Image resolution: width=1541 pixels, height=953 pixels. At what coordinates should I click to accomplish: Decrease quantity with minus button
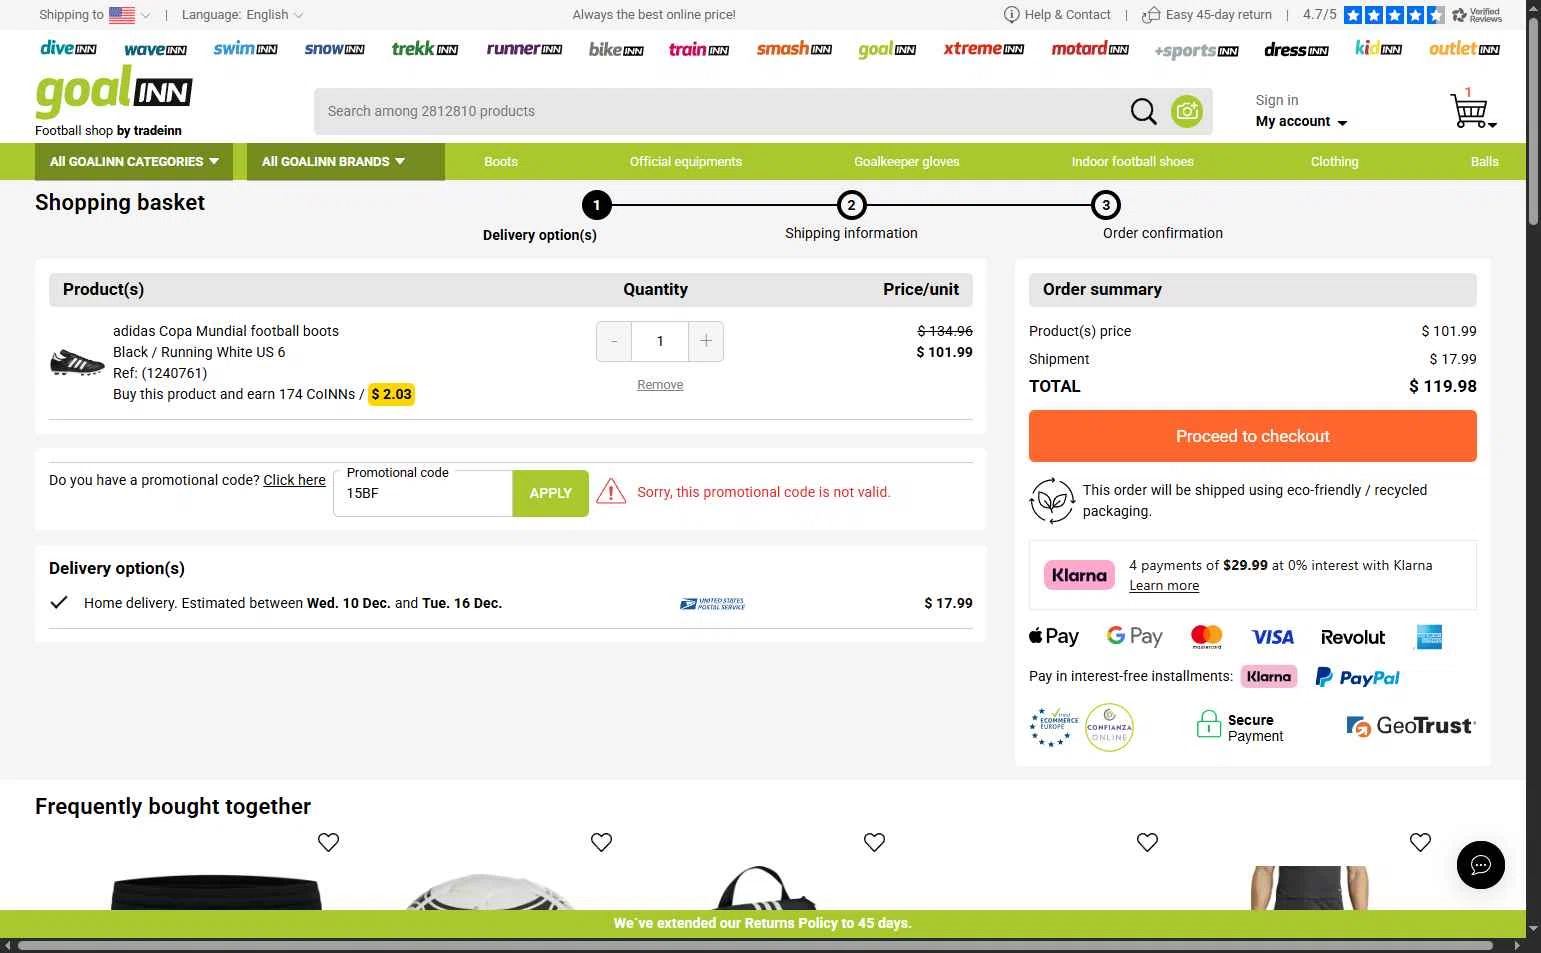pyautogui.click(x=614, y=341)
